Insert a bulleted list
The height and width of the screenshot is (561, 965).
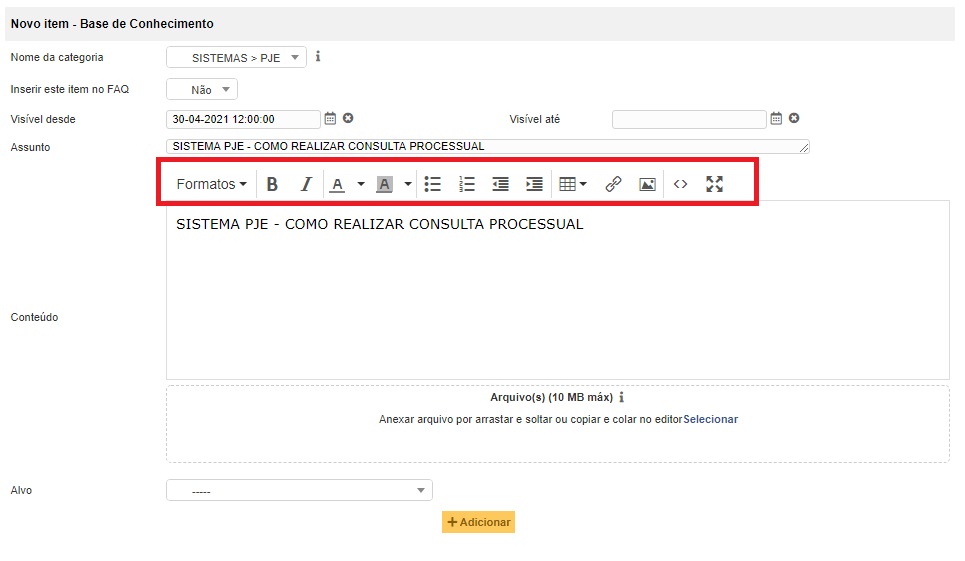[x=433, y=184]
